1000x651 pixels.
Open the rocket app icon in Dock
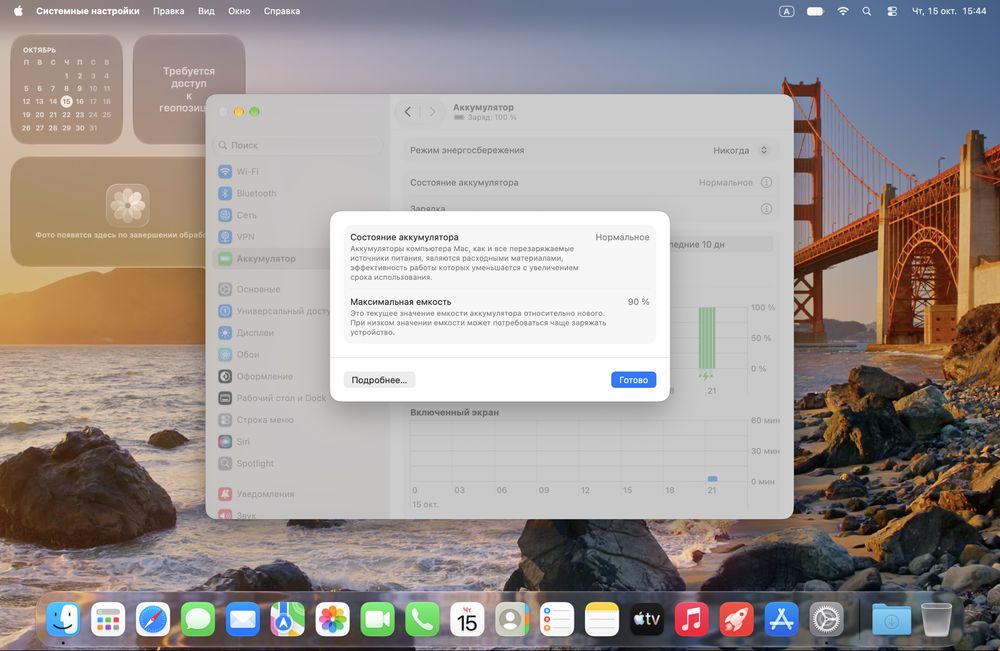[x=737, y=619]
